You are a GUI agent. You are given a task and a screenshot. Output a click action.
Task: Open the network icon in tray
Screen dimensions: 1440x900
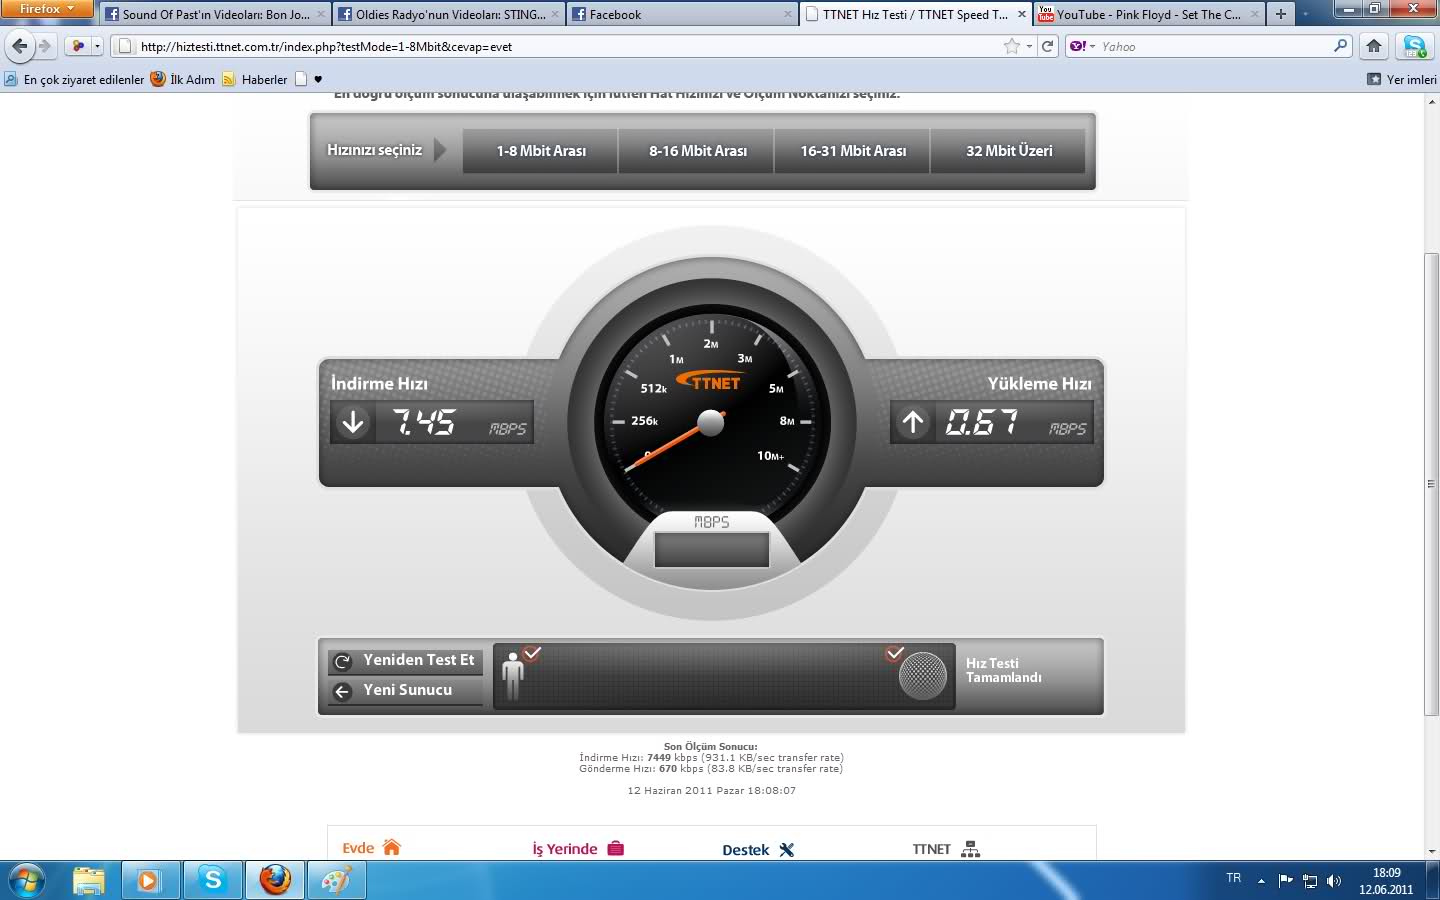(x=1310, y=881)
